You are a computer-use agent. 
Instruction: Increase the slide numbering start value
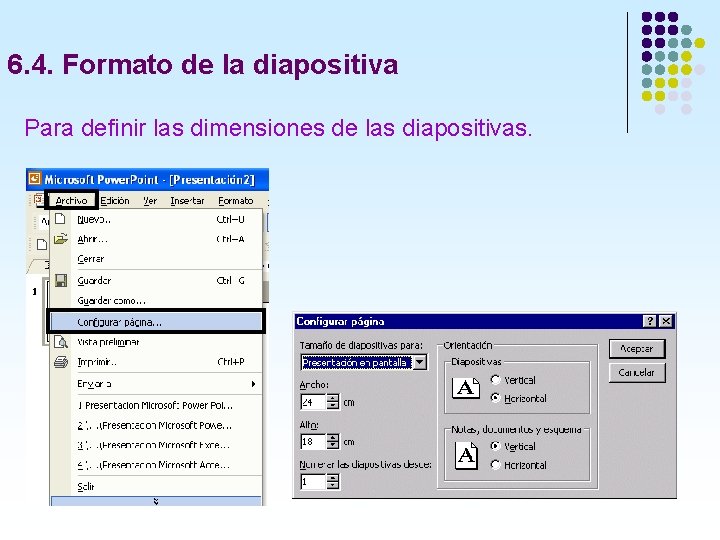pyautogui.click(x=333, y=478)
